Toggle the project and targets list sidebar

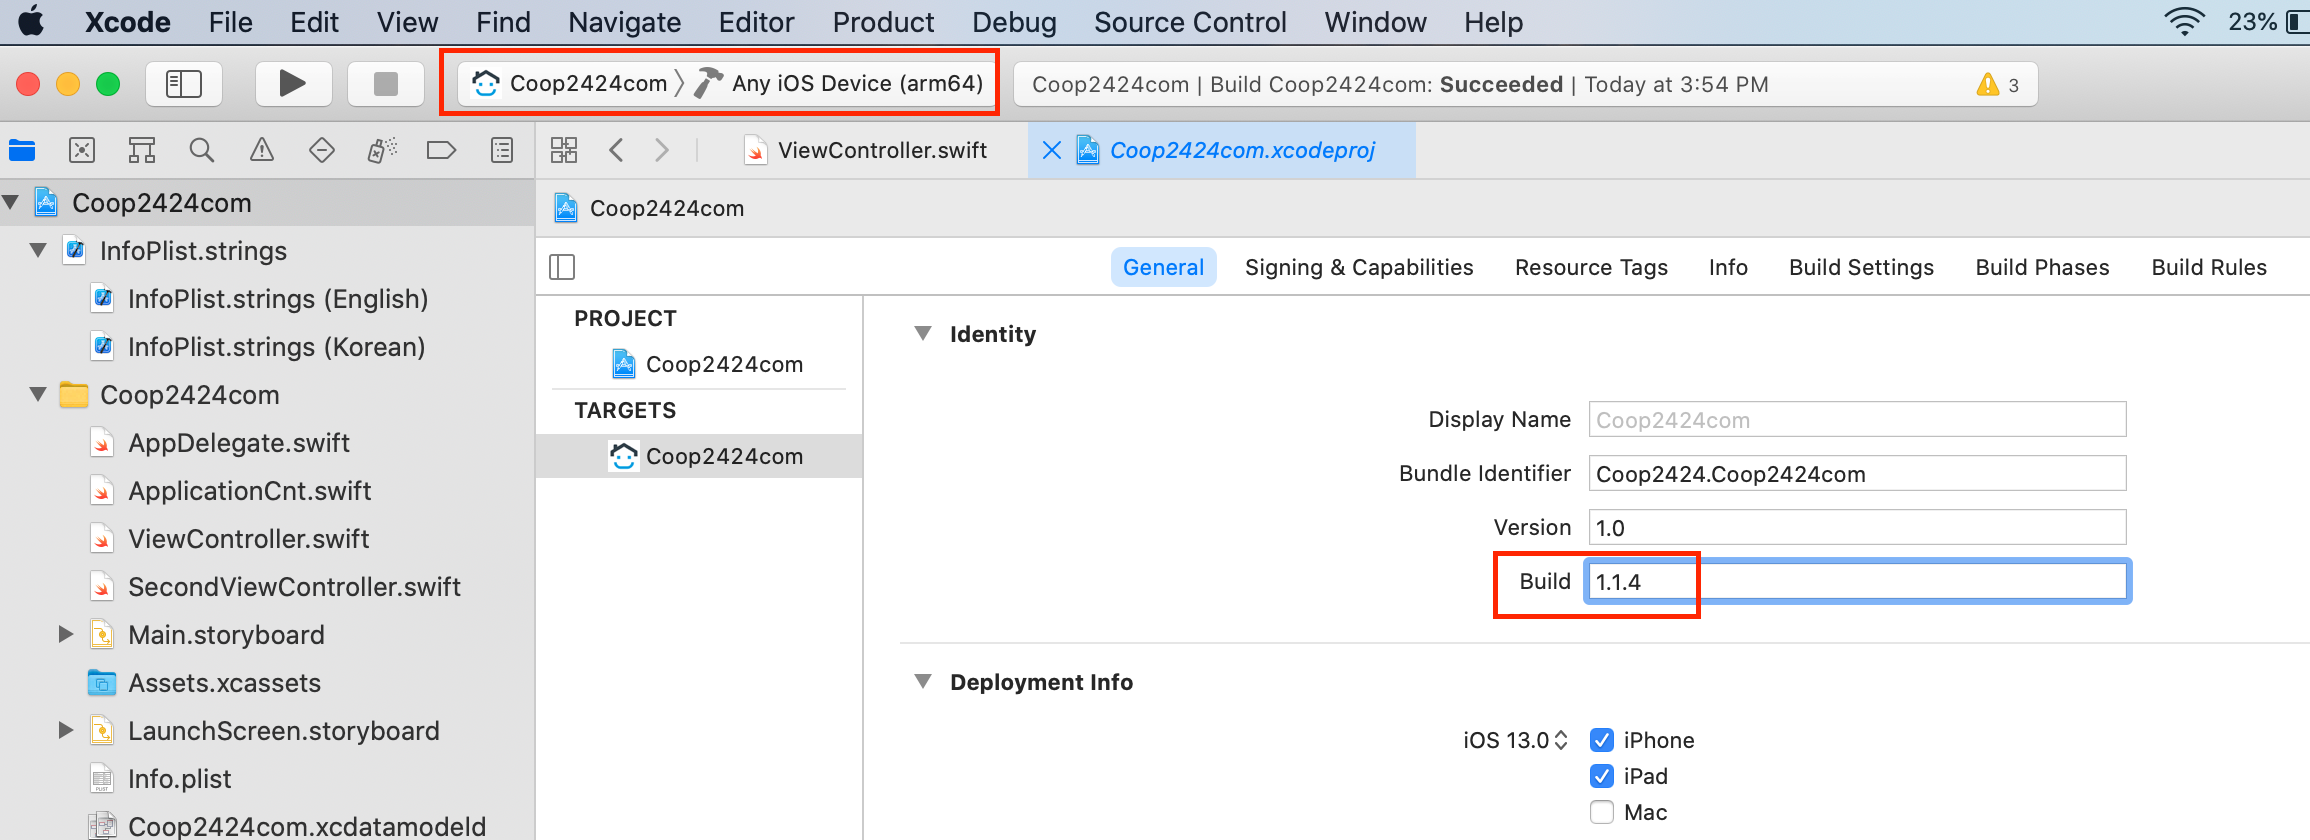point(562,267)
